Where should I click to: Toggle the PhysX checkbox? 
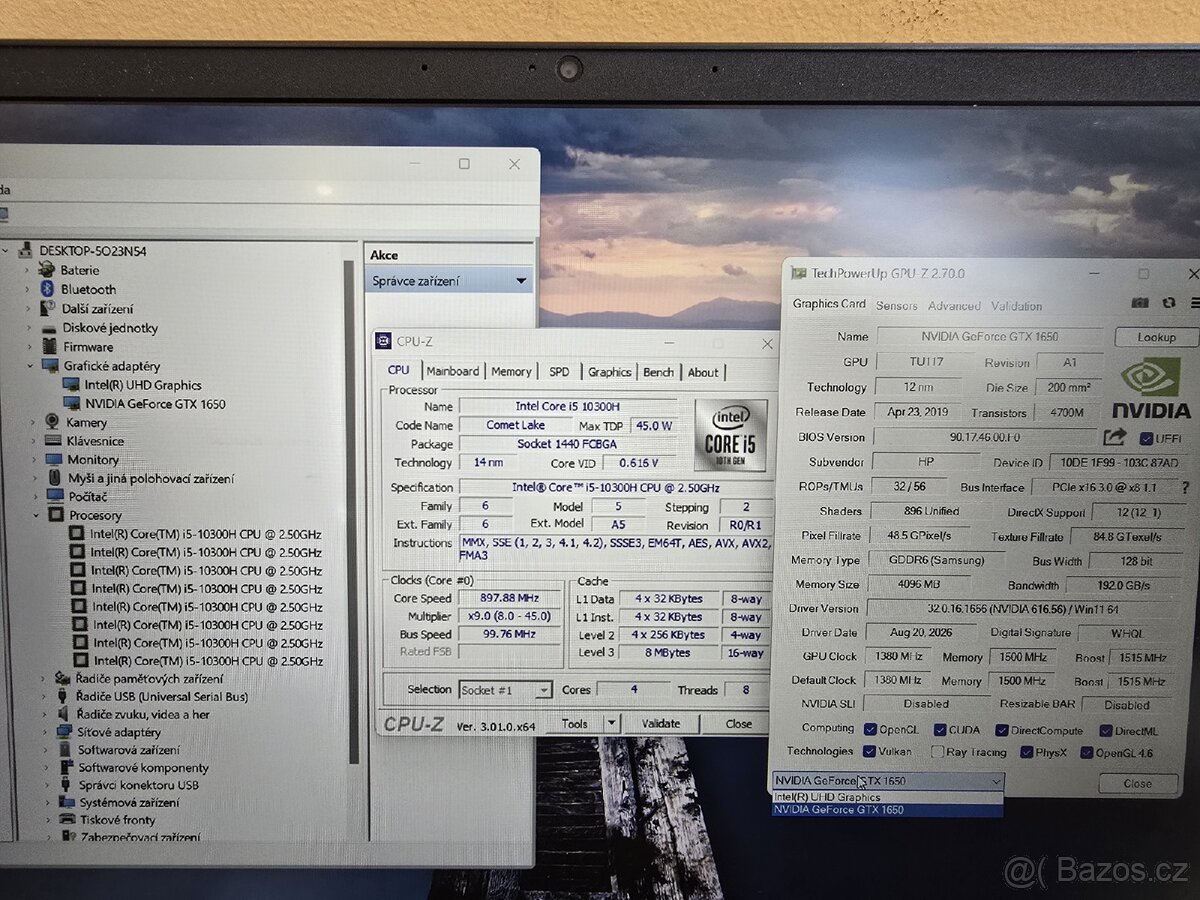pyautogui.click(x=1025, y=752)
